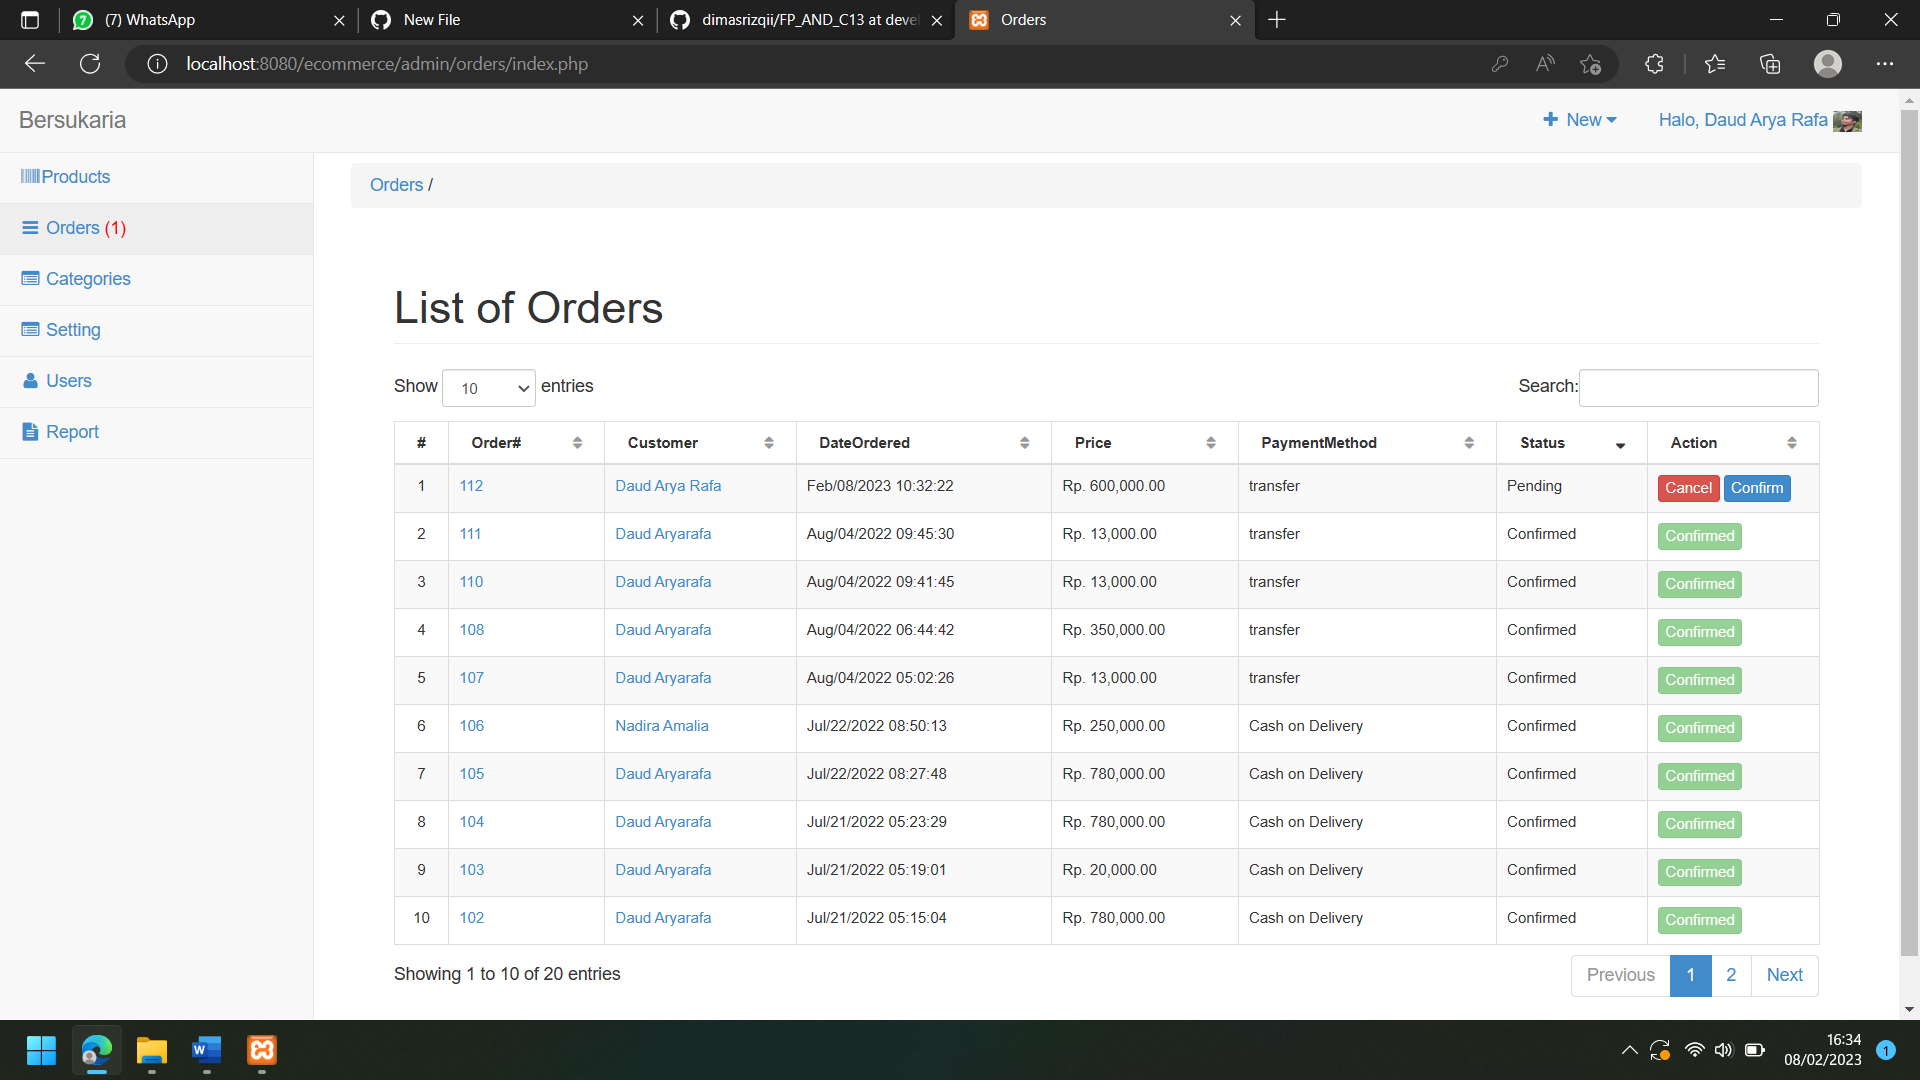Confirm pending order 112
The height and width of the screenshot is (1080, 1920).
tap(1757, 488)
